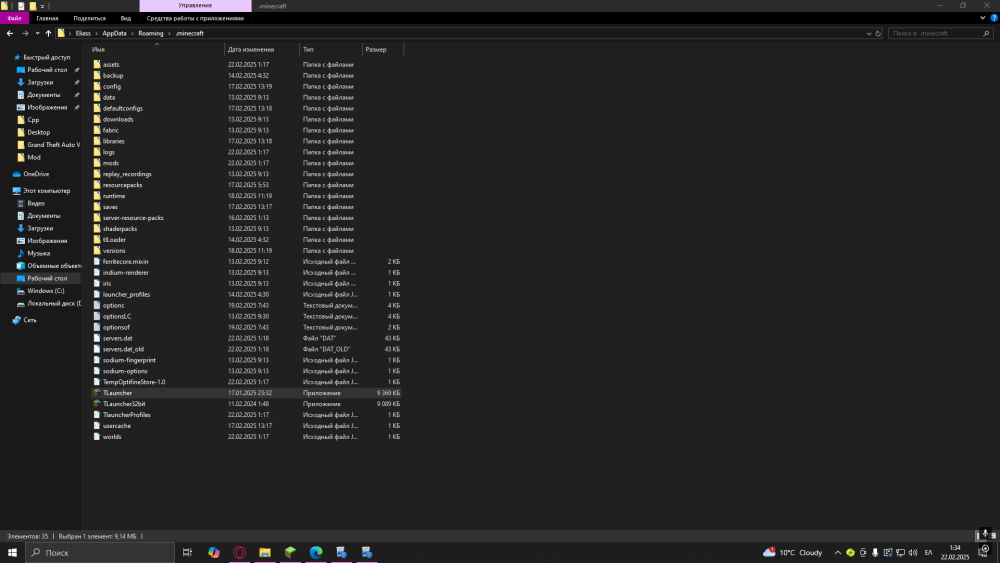1000x563 pixels.
Task: Show hidden system tray icons
Action: pyautogui.click(x=837, y=553)
